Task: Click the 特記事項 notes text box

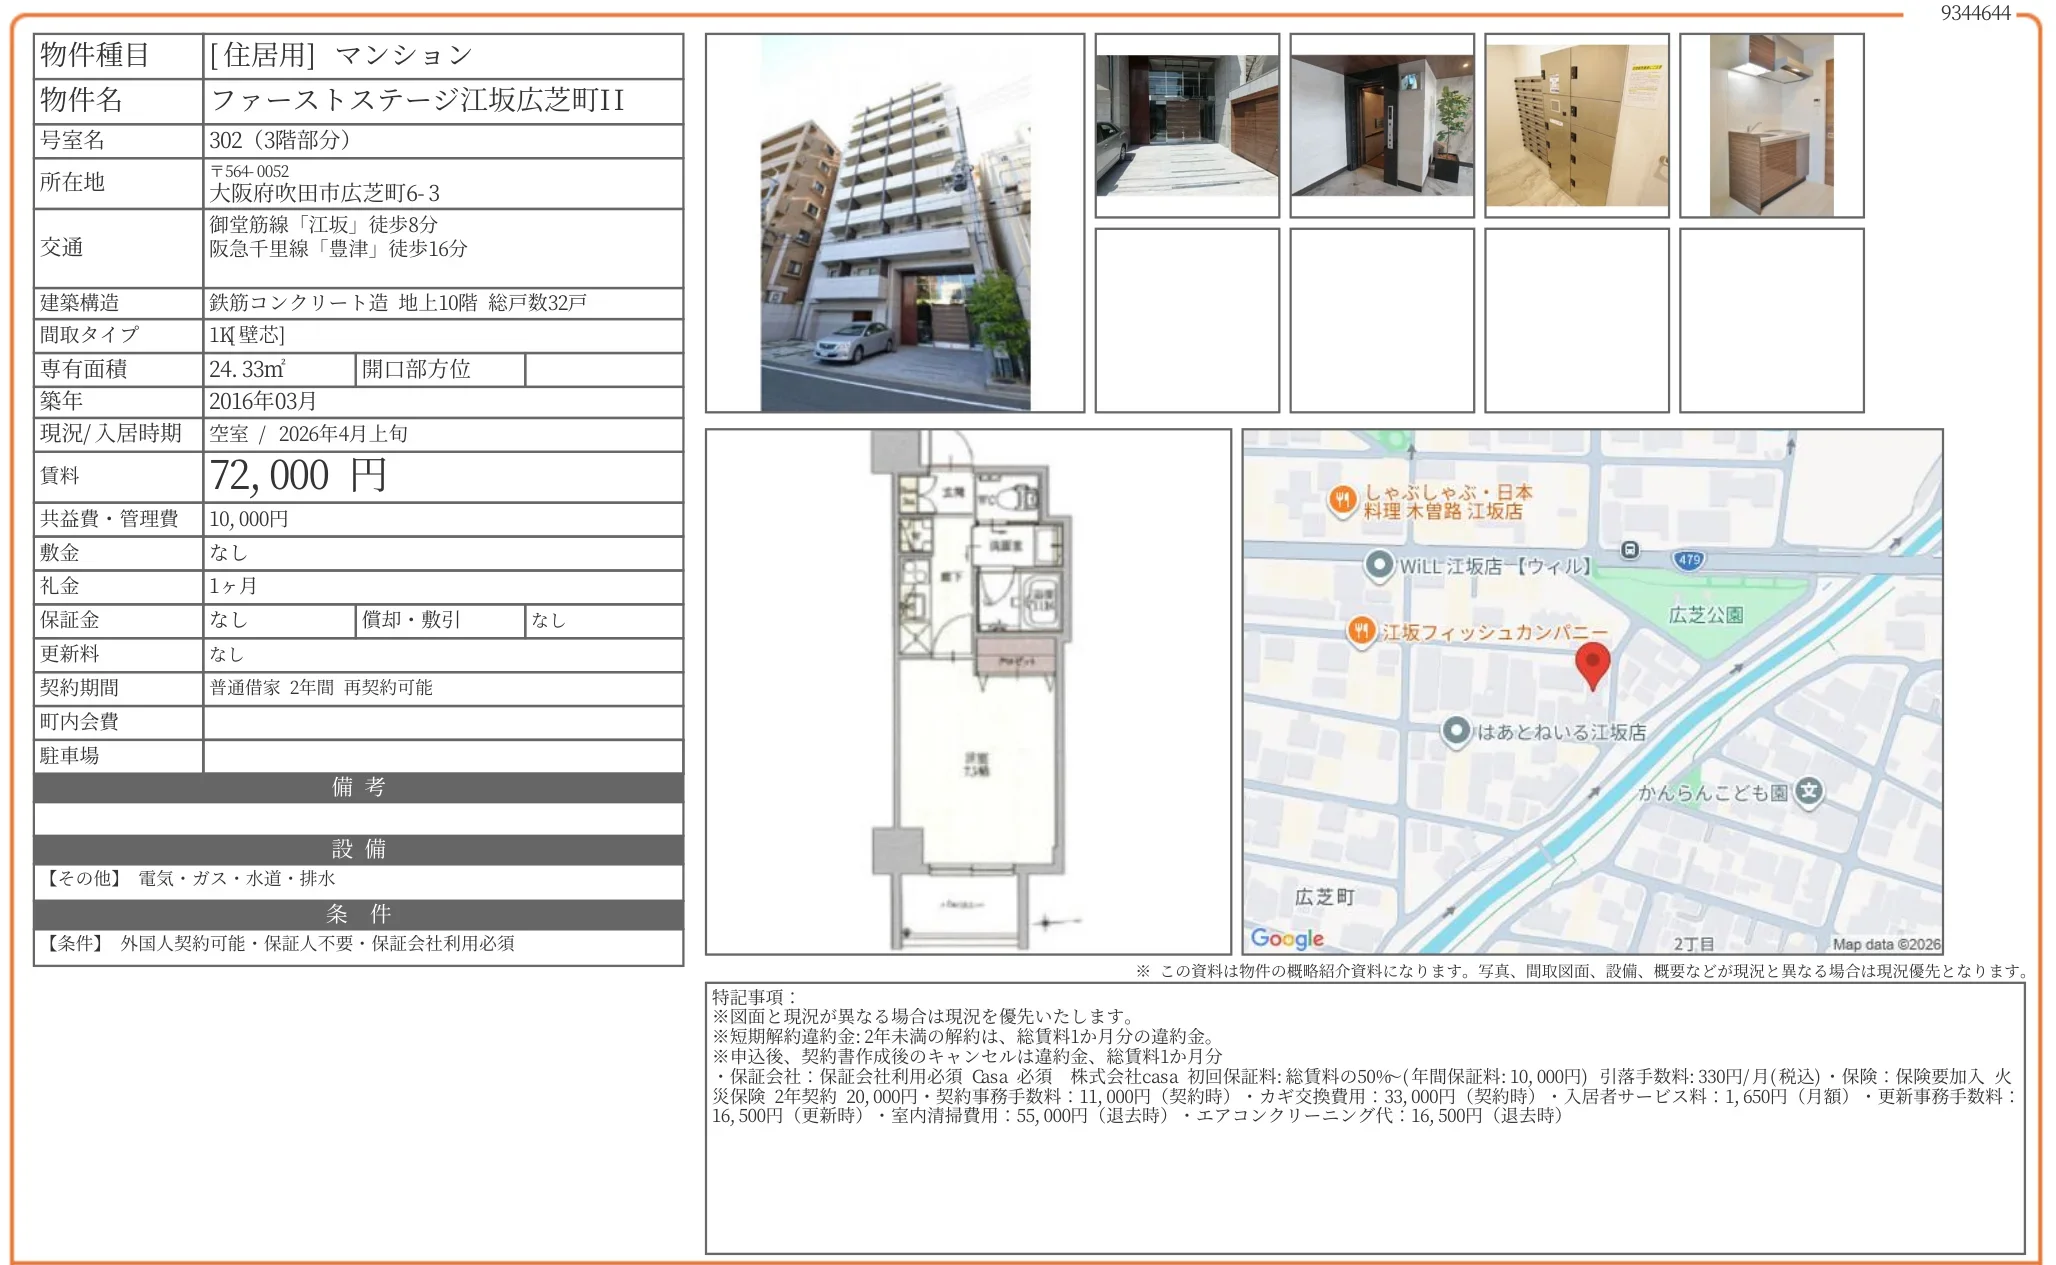Action: [x=1364, y=1117]
